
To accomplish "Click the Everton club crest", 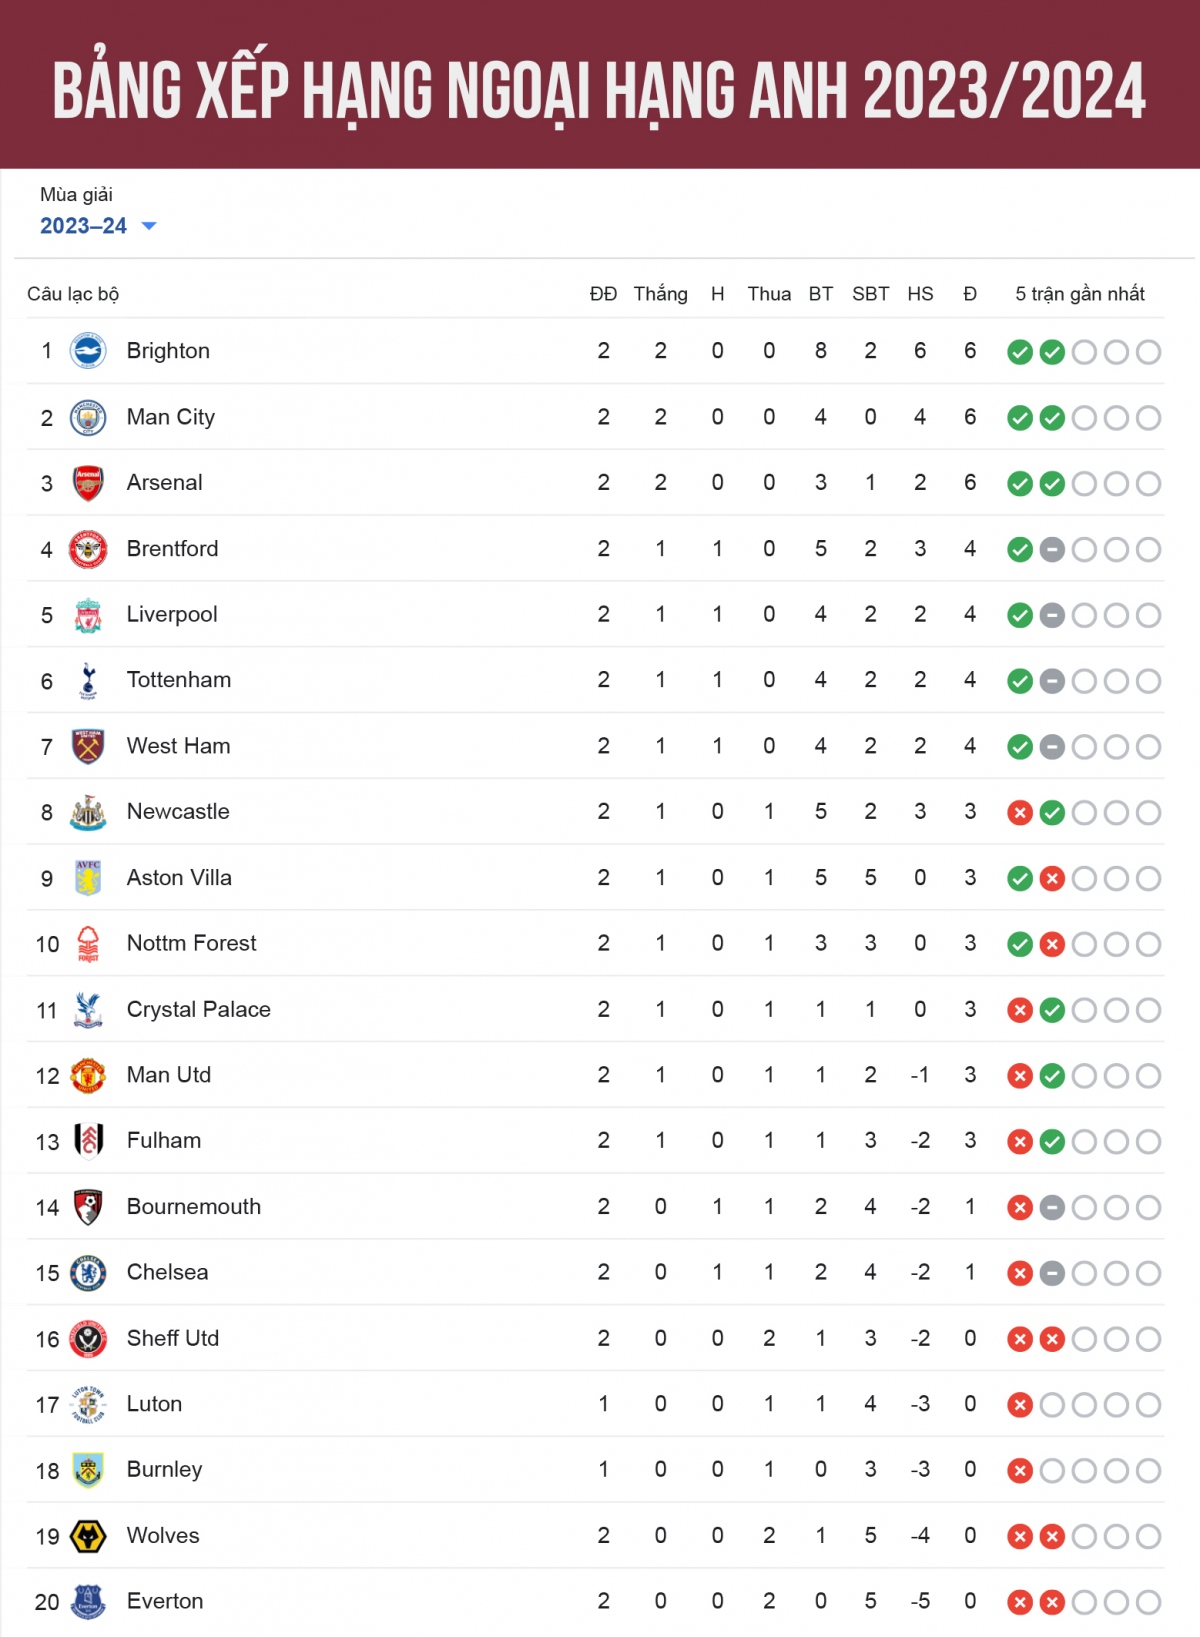I will tap(88, 1602).
